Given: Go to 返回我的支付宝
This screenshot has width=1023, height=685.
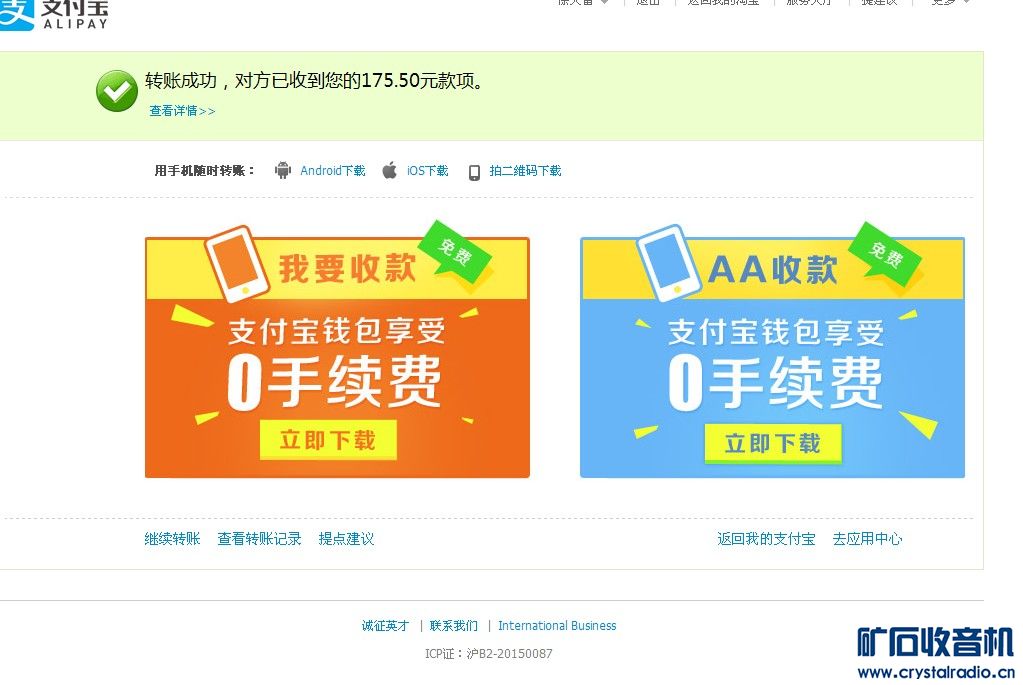Looking at the screenshot, I should click(767, 539).
